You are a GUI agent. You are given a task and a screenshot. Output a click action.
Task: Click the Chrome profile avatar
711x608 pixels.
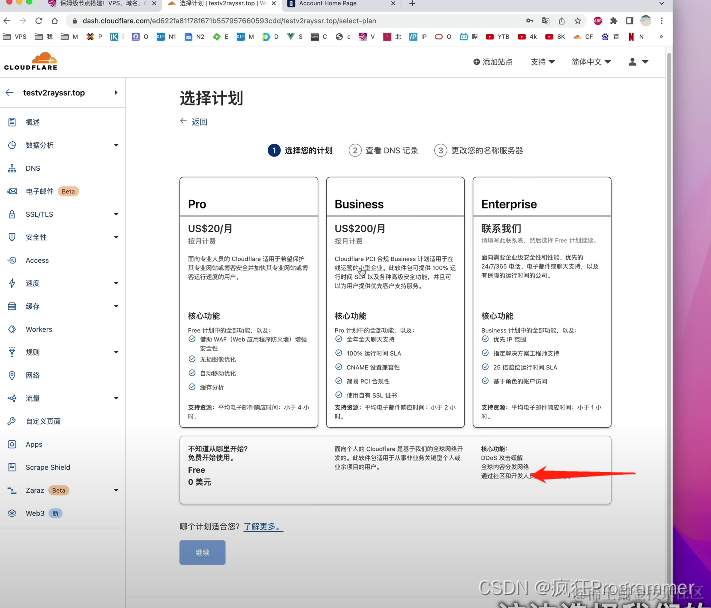point(646,21)
